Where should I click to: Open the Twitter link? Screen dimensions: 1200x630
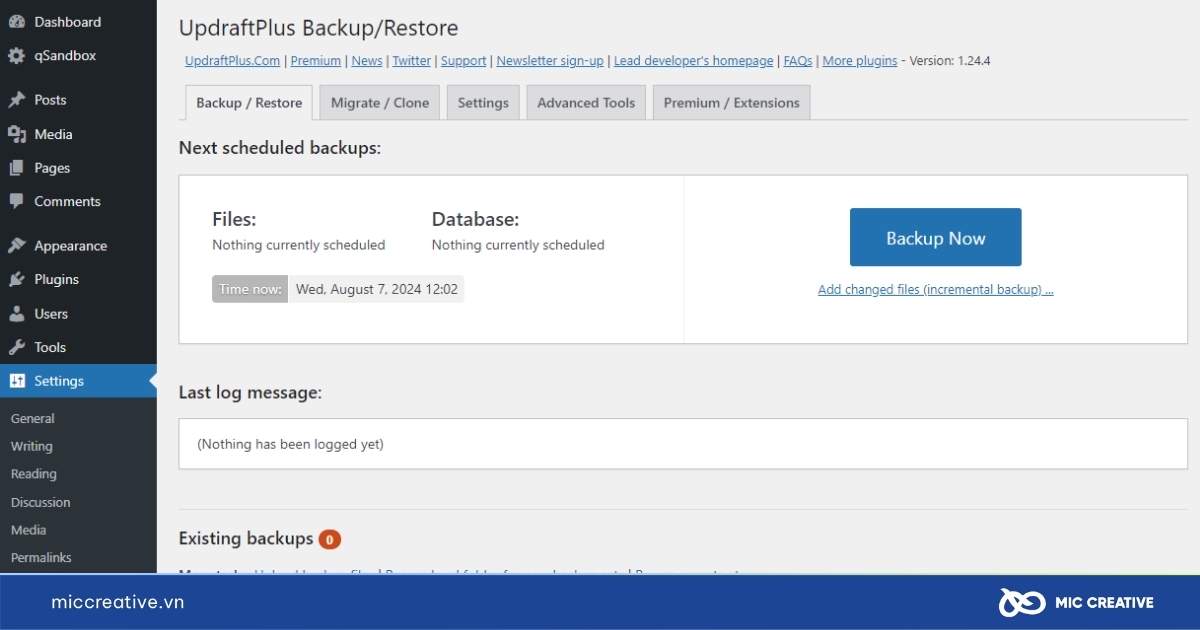coord(412,61)
